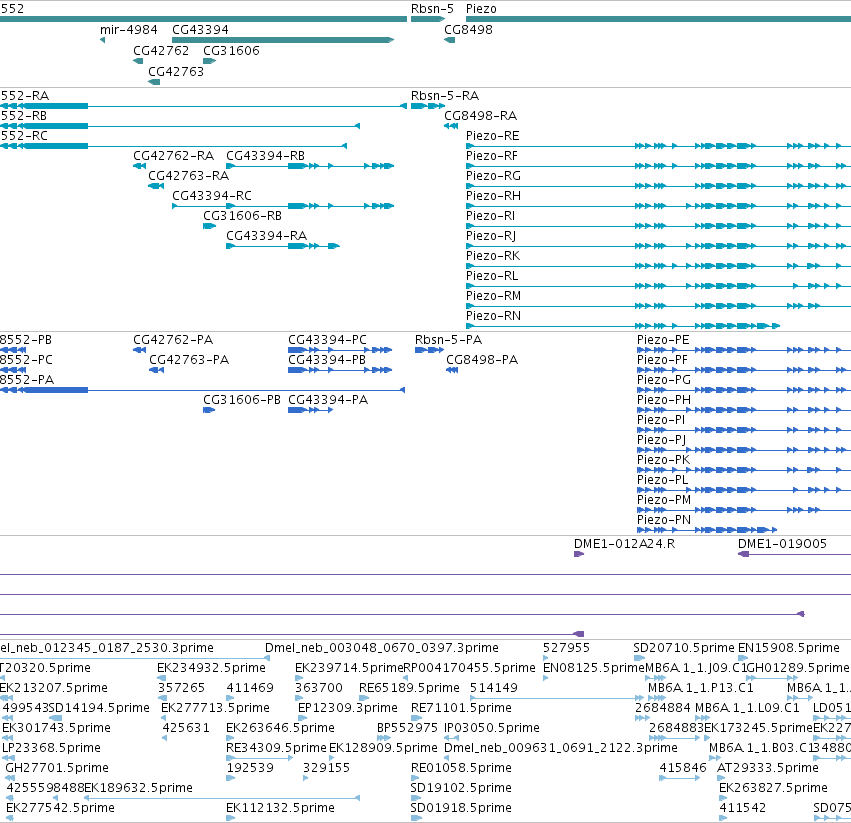Select the Piezo-RF transcript label

[492, 156]
